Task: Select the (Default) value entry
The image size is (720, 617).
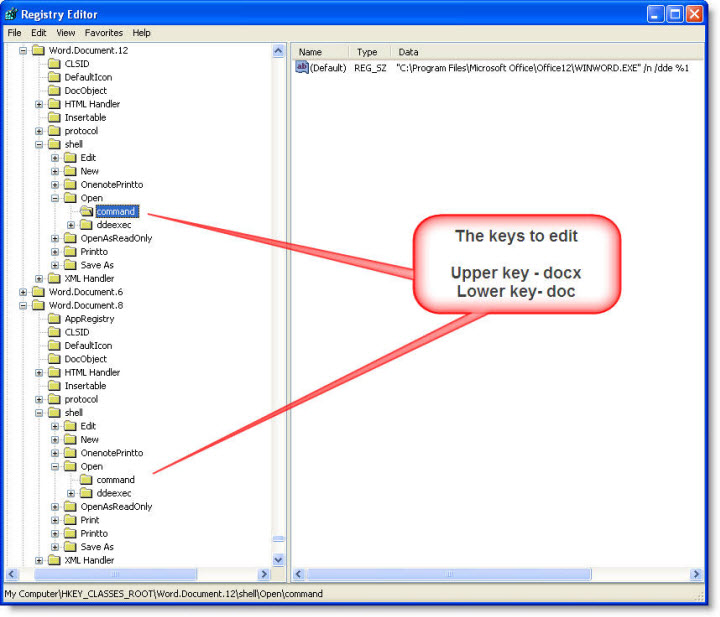Action: point(328,68)
